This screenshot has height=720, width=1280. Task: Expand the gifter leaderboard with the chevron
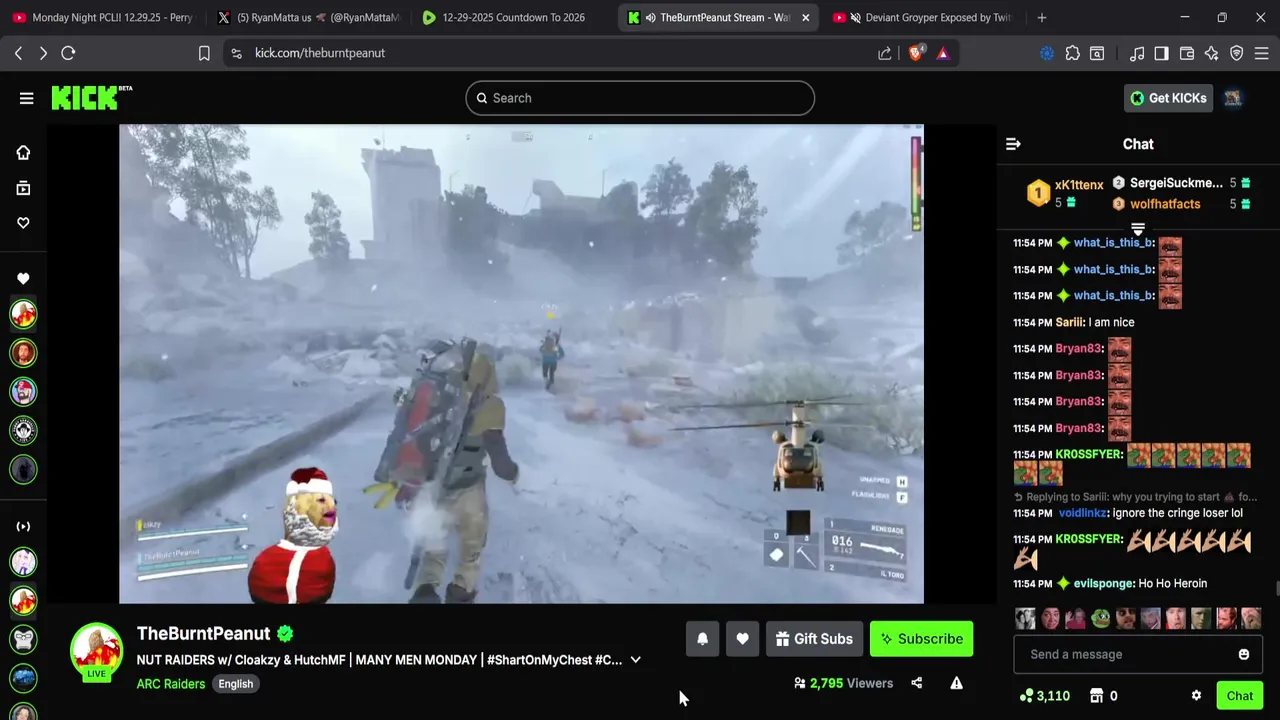1138,230
